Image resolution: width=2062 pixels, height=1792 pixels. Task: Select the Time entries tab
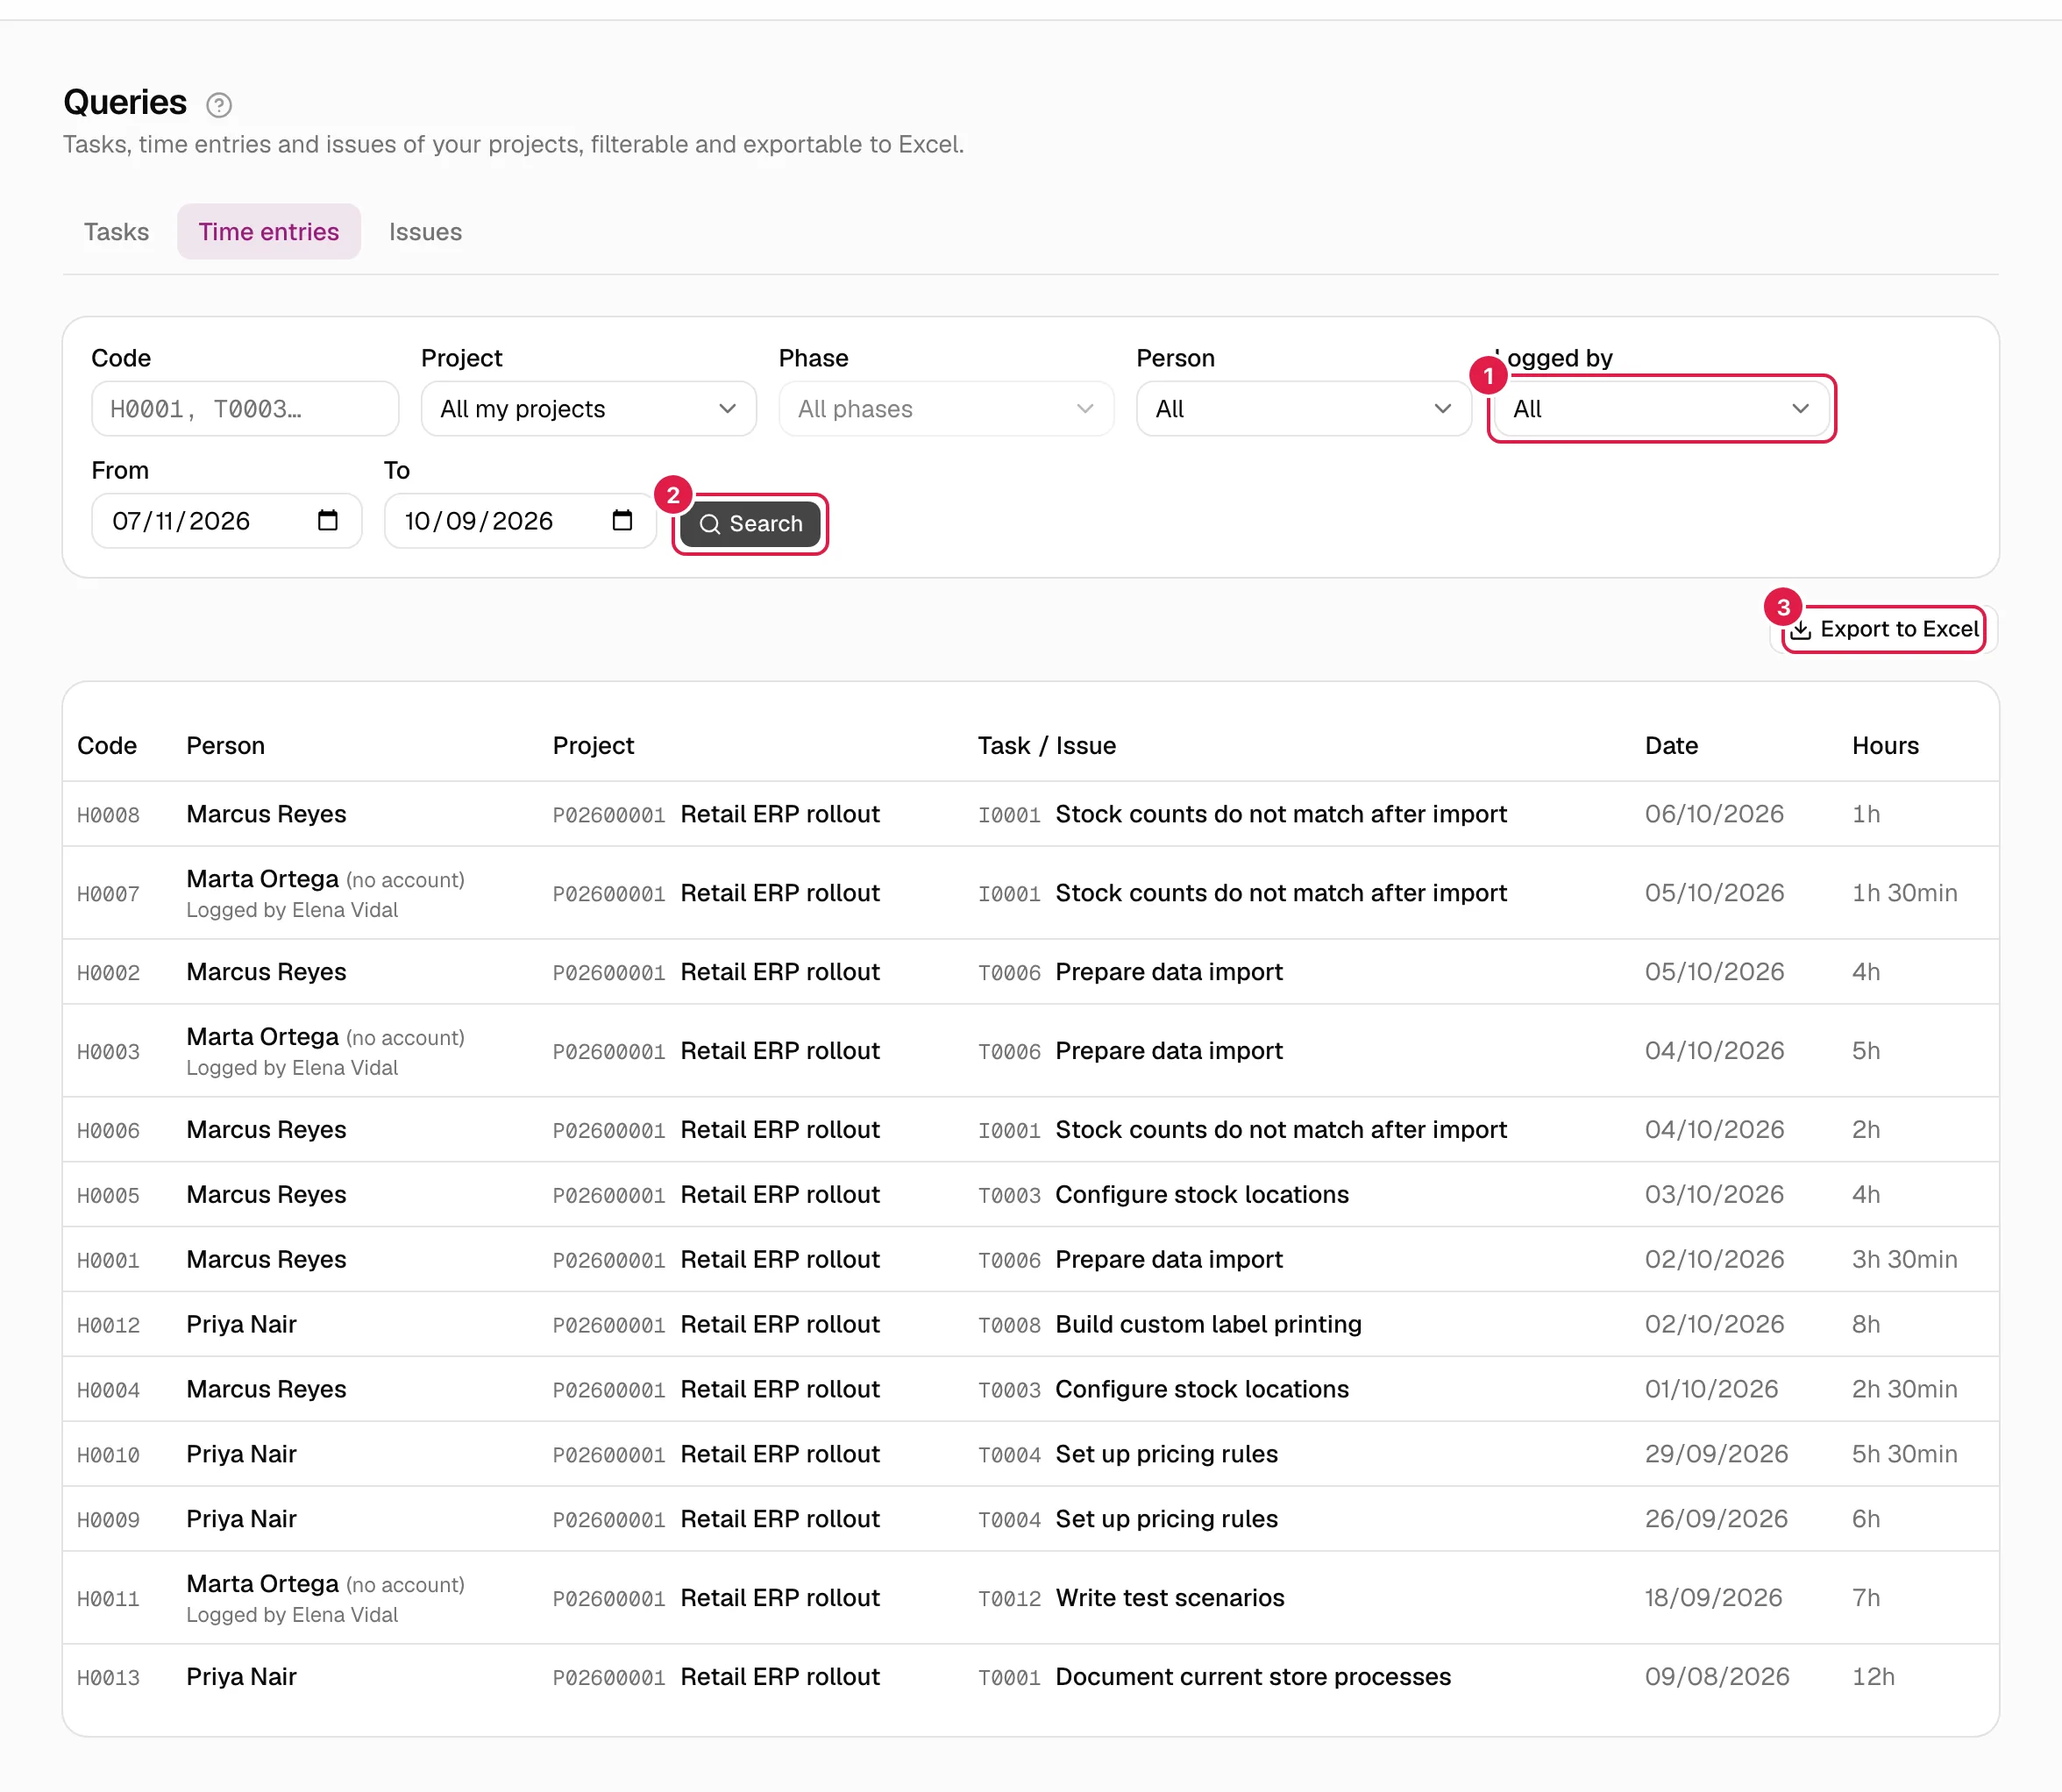click(x=269, y=232)
